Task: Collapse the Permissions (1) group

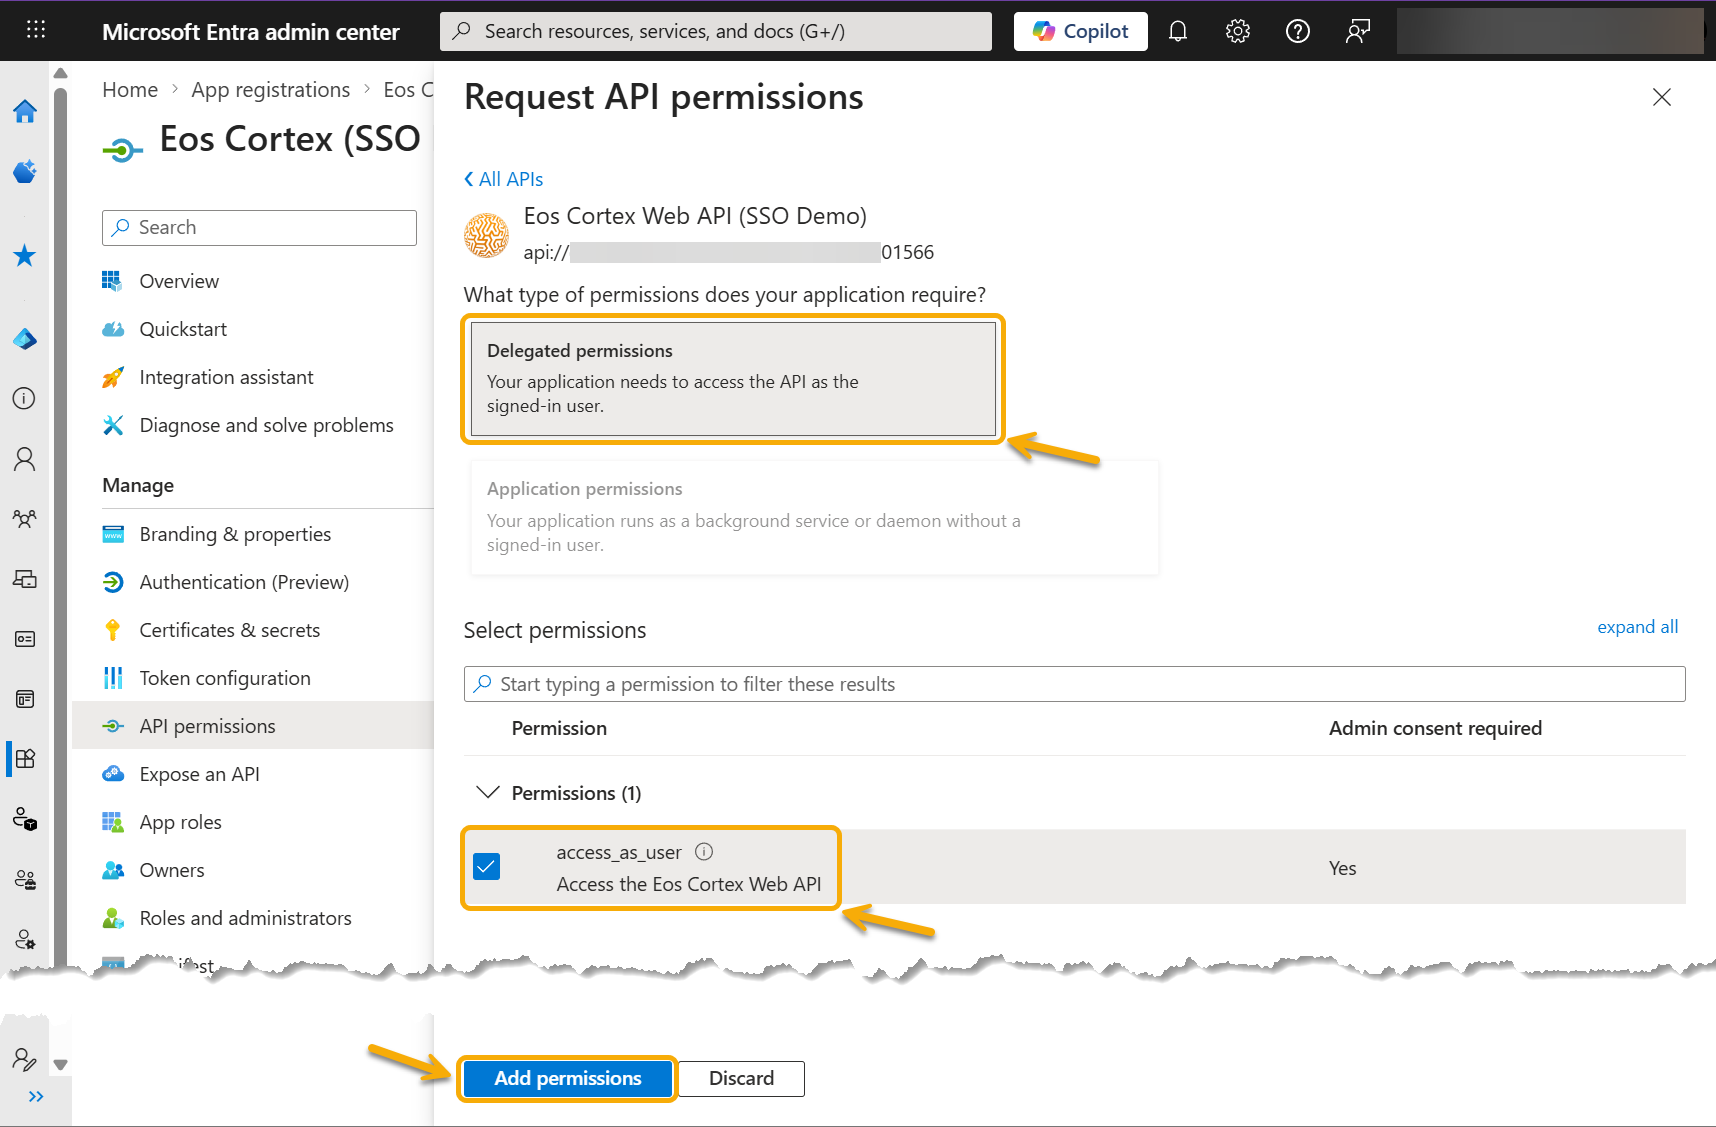Action: point(488,793)
